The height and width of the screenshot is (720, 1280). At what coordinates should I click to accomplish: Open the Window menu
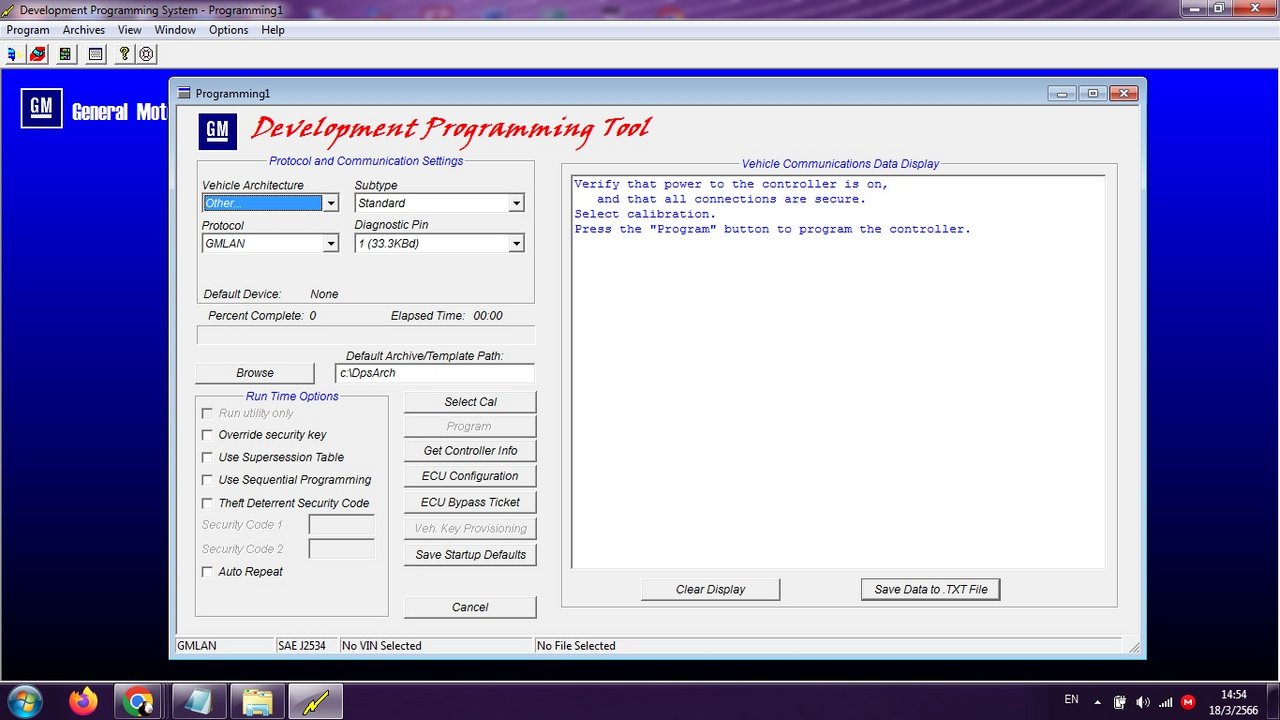[175, 30]
